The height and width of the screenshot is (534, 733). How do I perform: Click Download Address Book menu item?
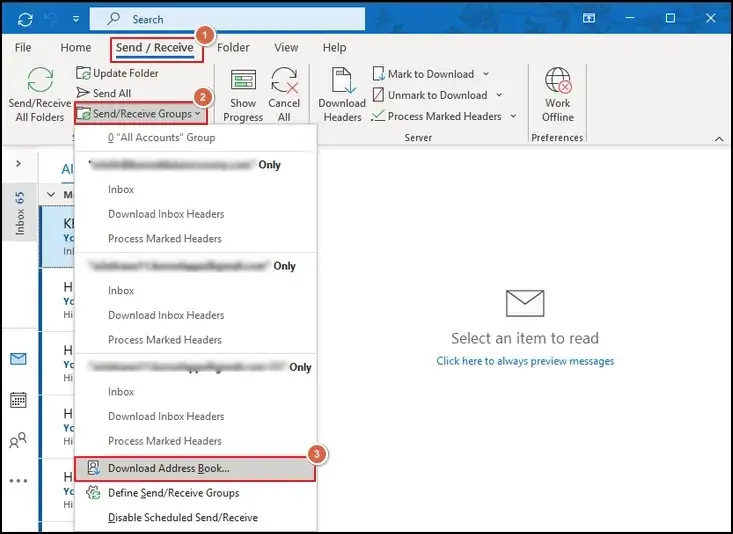[195, 469]
